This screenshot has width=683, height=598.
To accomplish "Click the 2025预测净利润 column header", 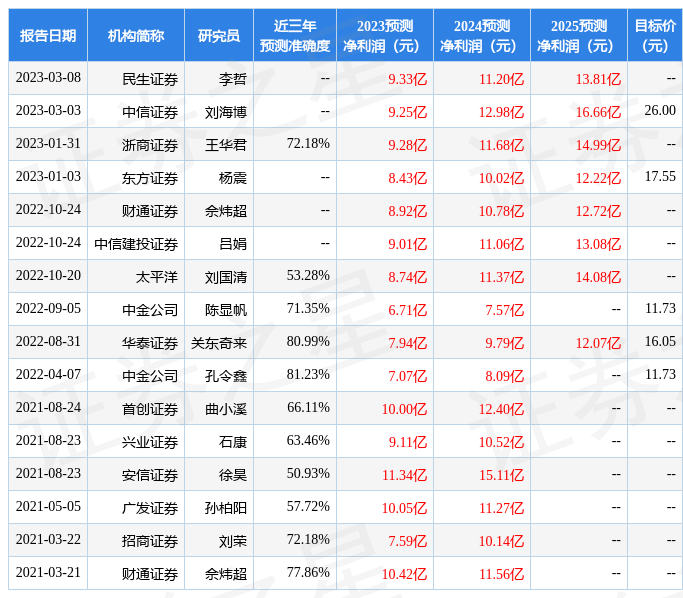I will point(579,35).
